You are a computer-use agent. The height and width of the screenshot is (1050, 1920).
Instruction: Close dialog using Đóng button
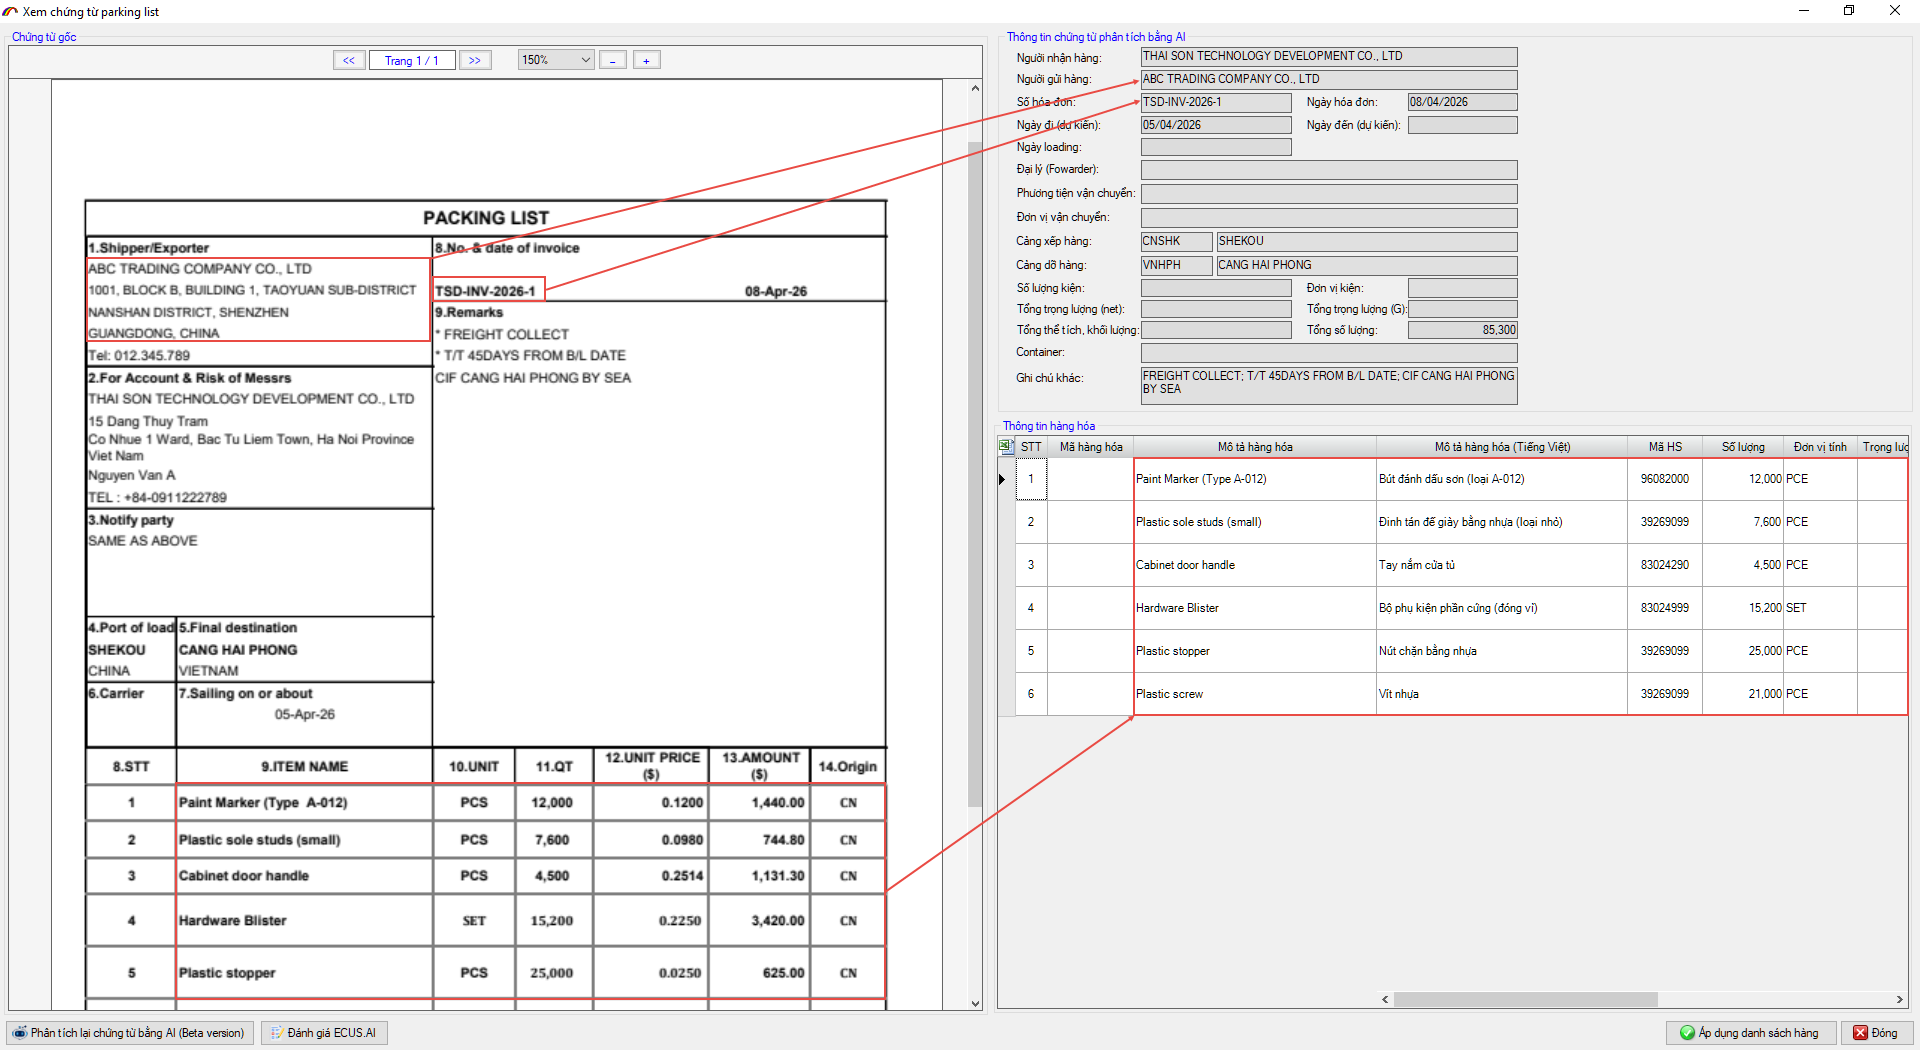1876,1033
